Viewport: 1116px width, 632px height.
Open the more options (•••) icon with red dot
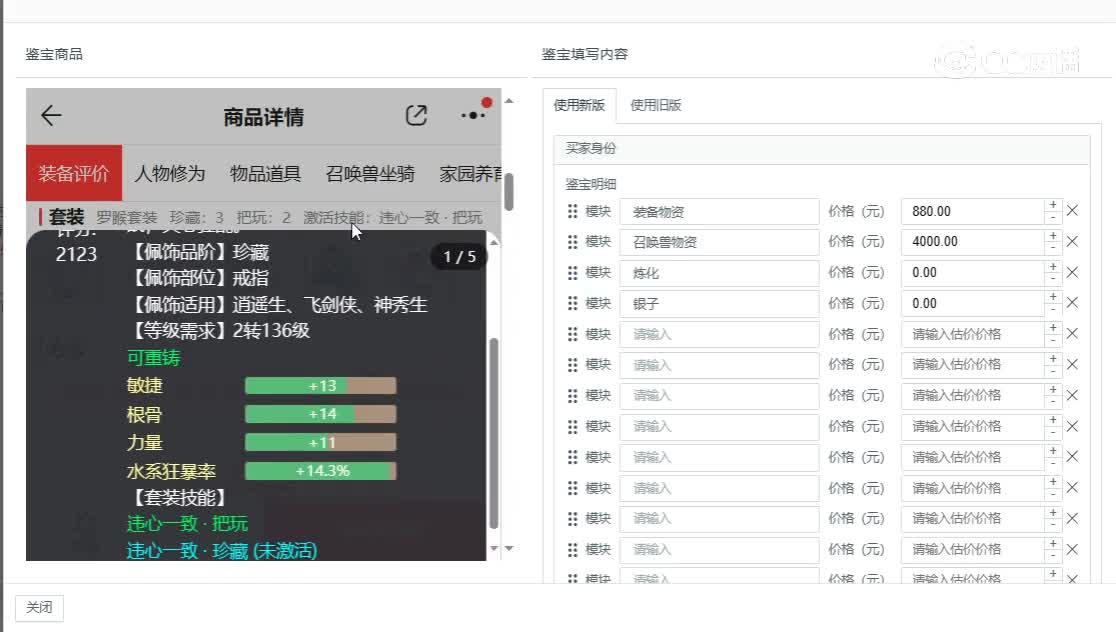click(x=471, y=116)
